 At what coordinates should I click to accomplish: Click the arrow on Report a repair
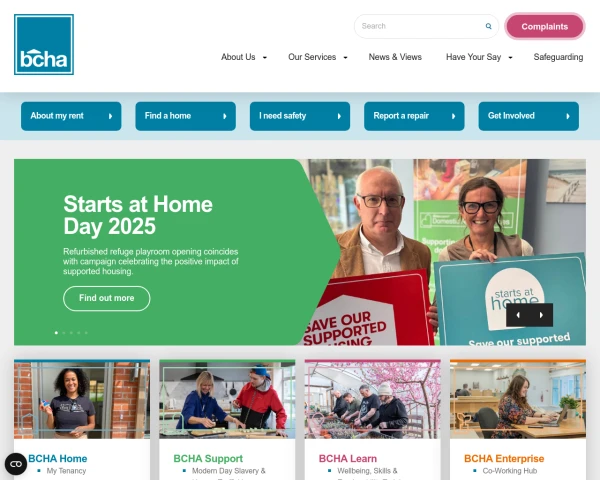point(453,116)
